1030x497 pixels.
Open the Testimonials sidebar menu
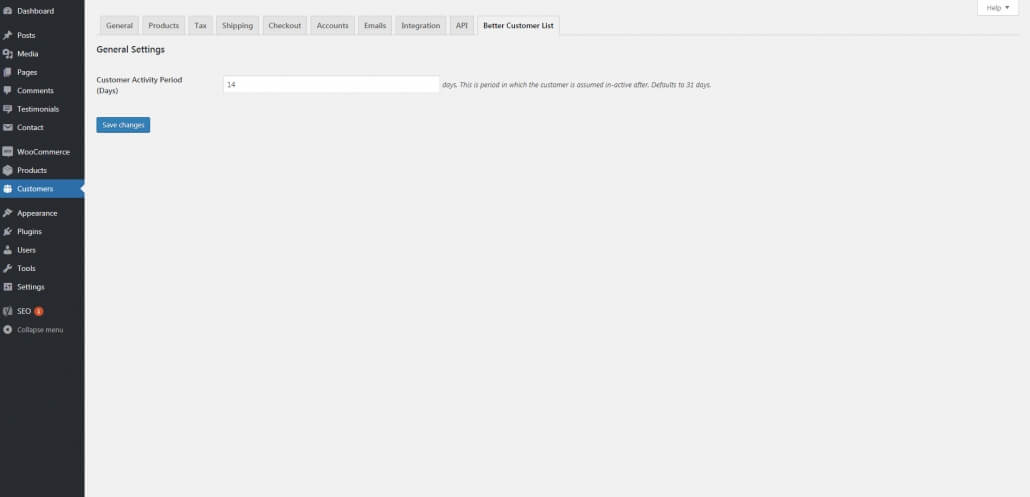click(38, 109)
